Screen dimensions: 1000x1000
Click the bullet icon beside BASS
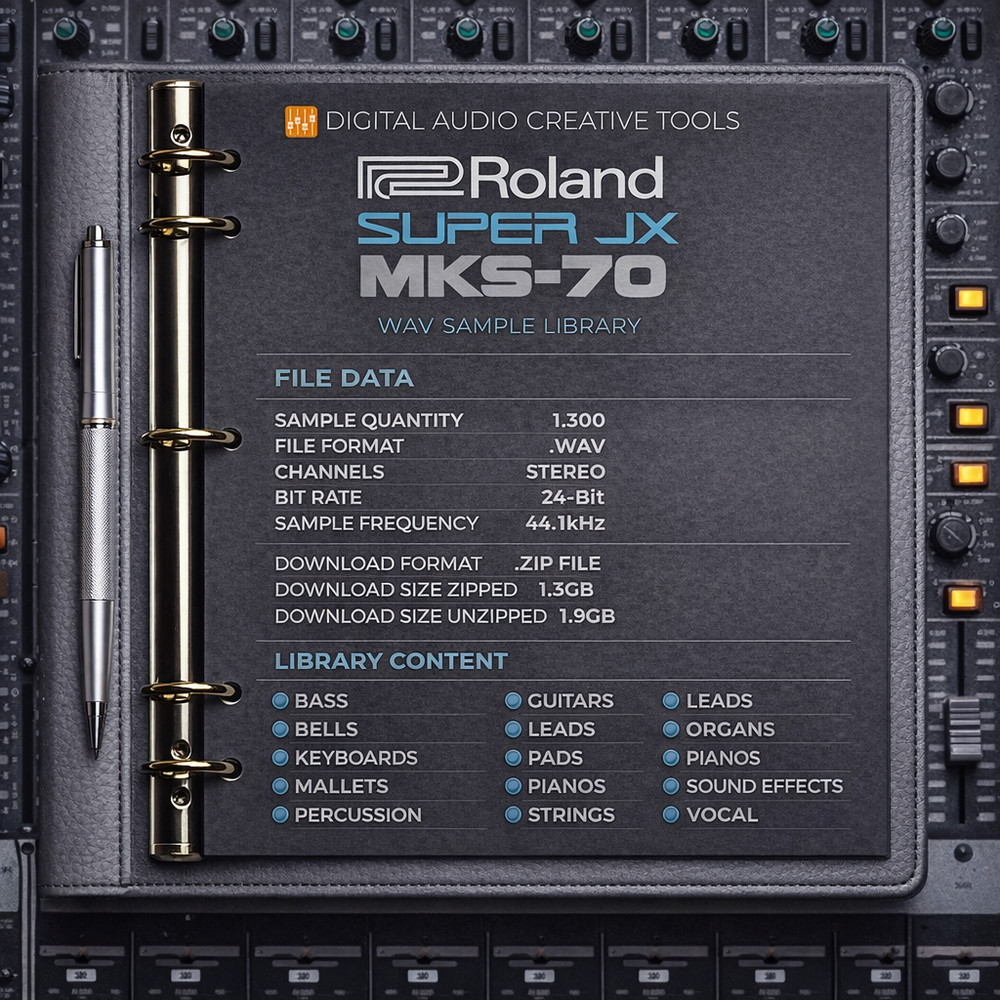tap(283, 701)
